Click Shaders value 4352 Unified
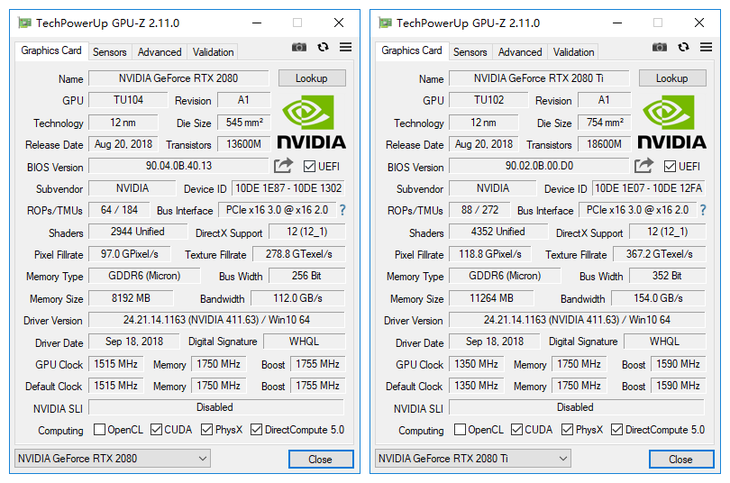 (x=498, y=231)
